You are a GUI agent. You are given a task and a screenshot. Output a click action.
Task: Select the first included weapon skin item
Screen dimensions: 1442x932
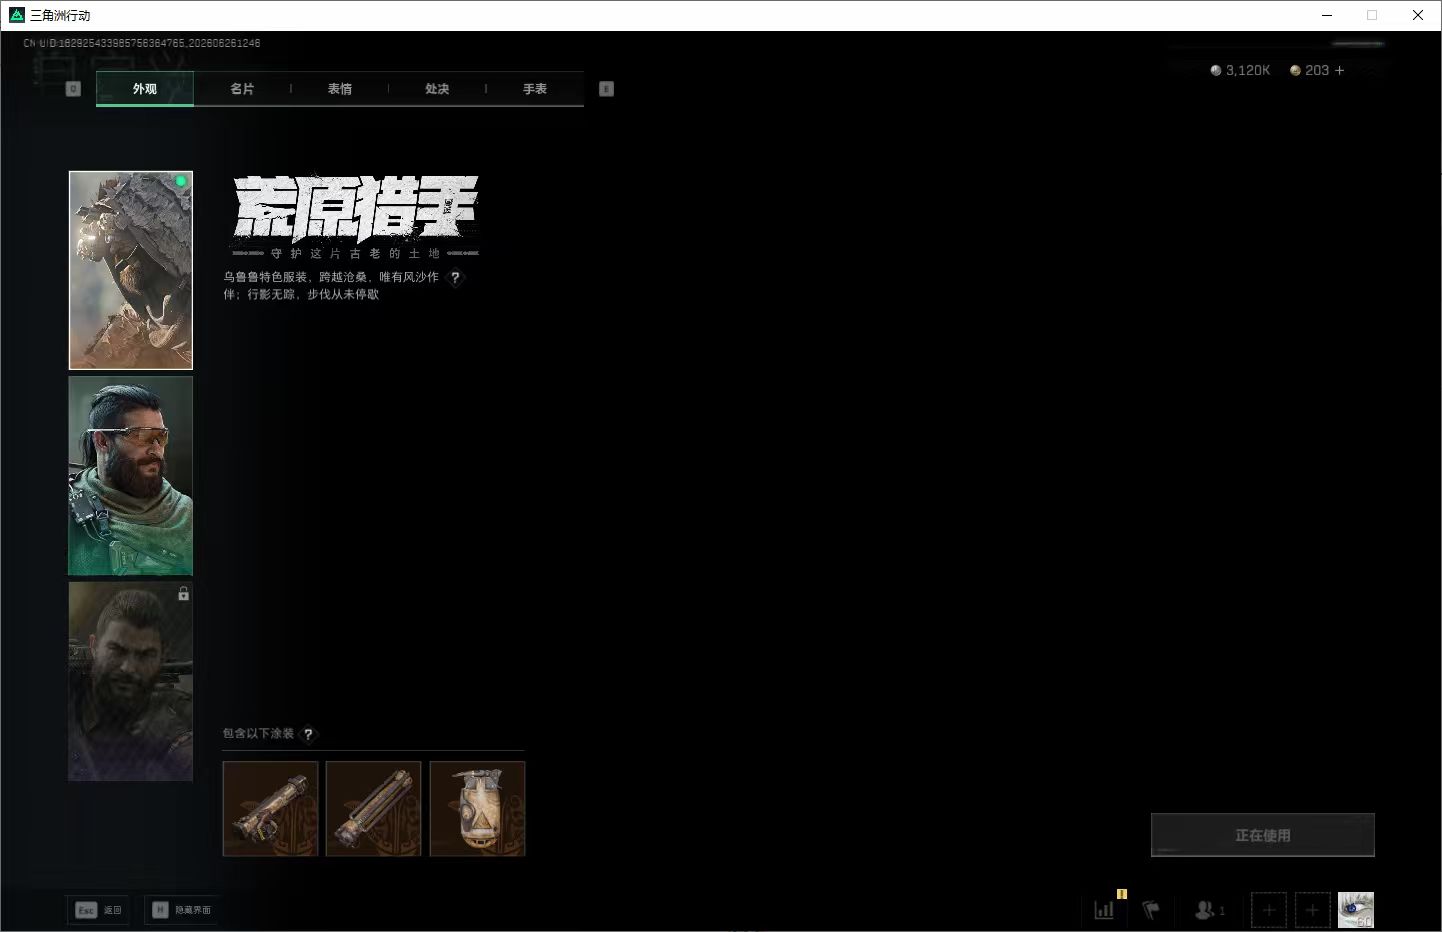coord(270,809)
